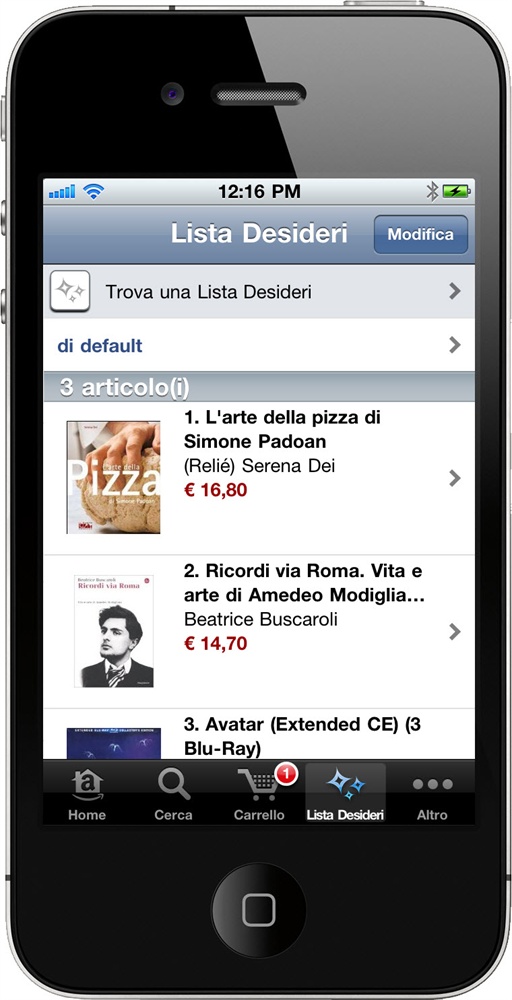The image size is (512, 1000).
Task: Tap the sparkle icon beside Trova una Lista Desideri
Action: (69, 291)
